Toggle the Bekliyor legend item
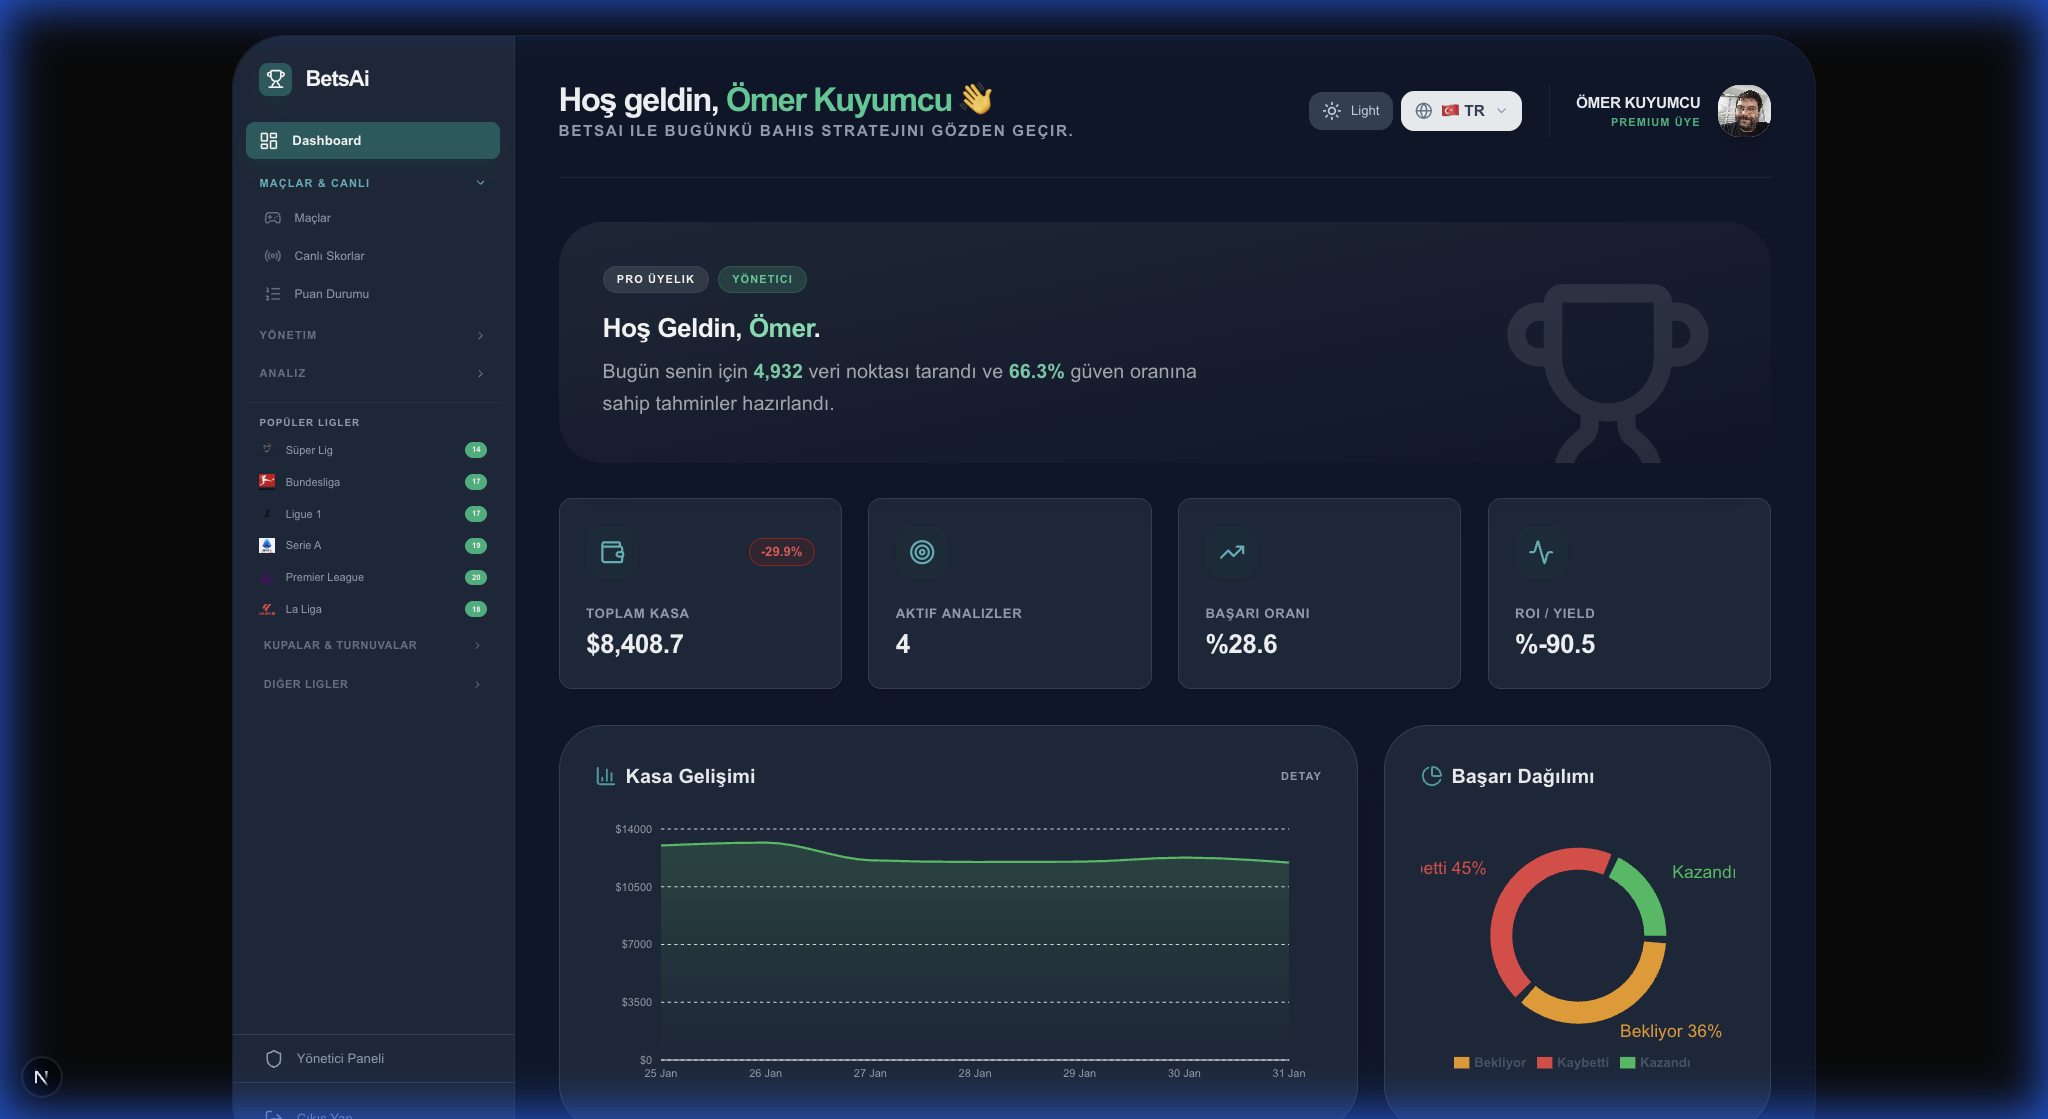The image size is (2048, 1119). (x=1491, y=1063)
